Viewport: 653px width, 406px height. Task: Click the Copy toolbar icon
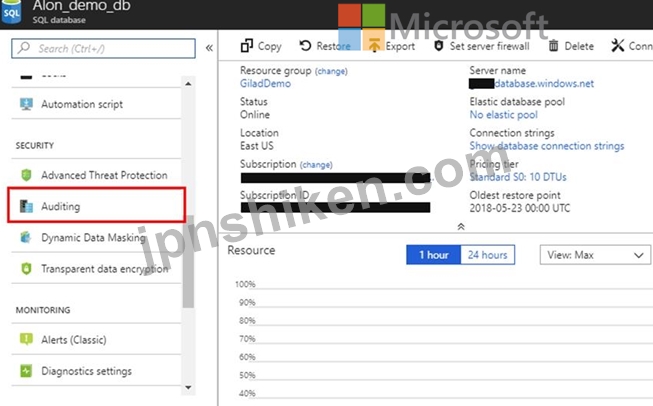[247, 45]
